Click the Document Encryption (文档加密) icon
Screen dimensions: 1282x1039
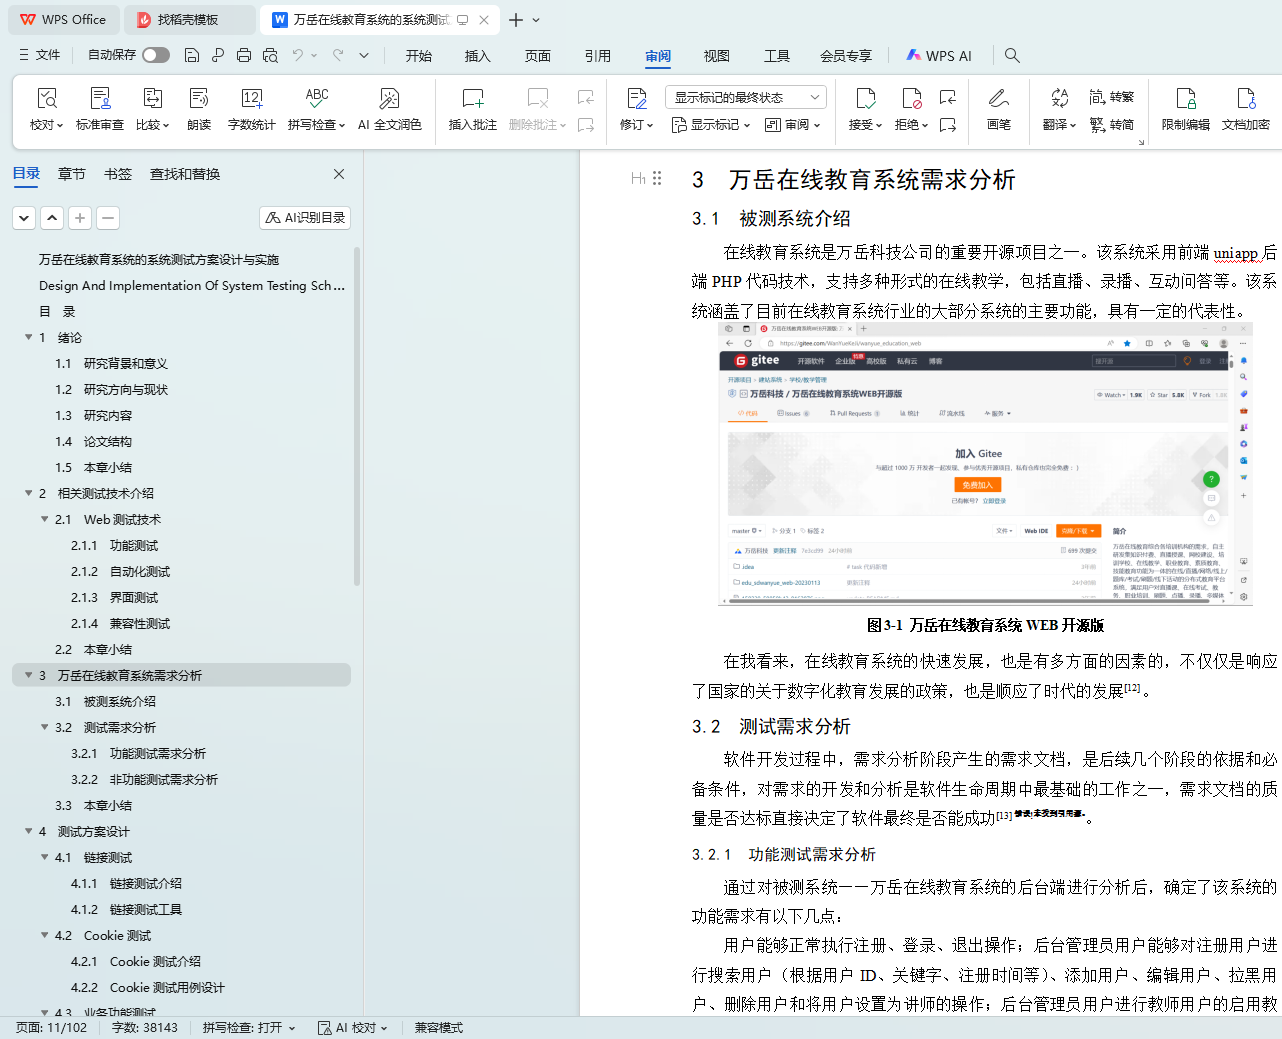pos(1245,99)
